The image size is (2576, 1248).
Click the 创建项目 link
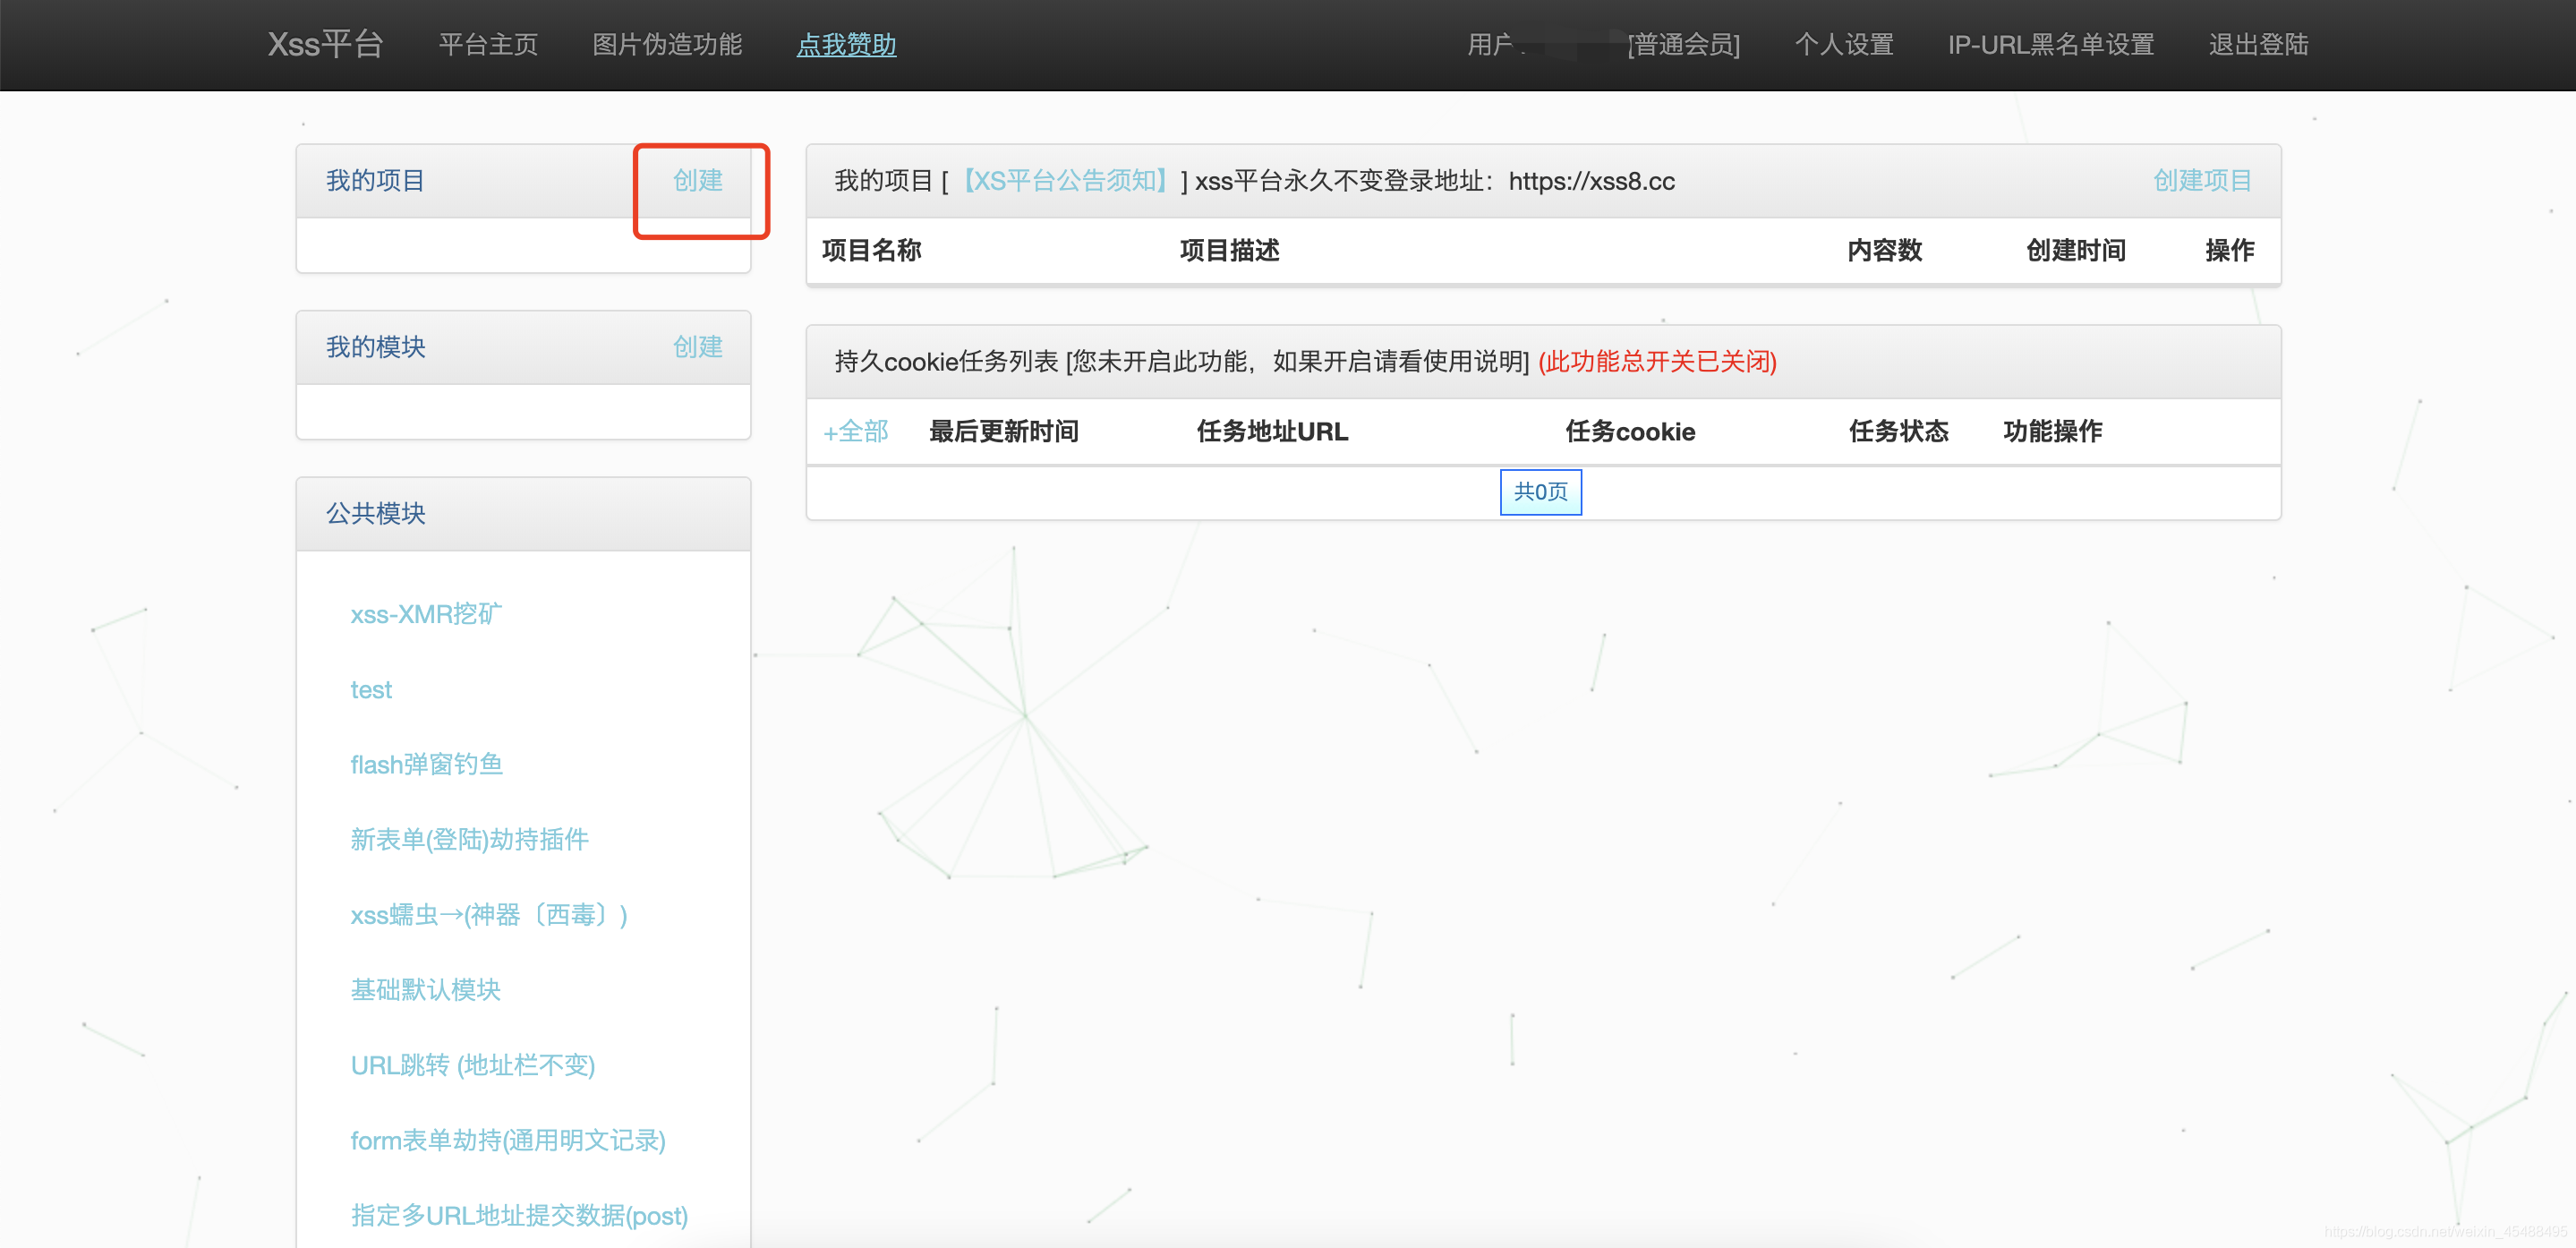click(2202, 180)
